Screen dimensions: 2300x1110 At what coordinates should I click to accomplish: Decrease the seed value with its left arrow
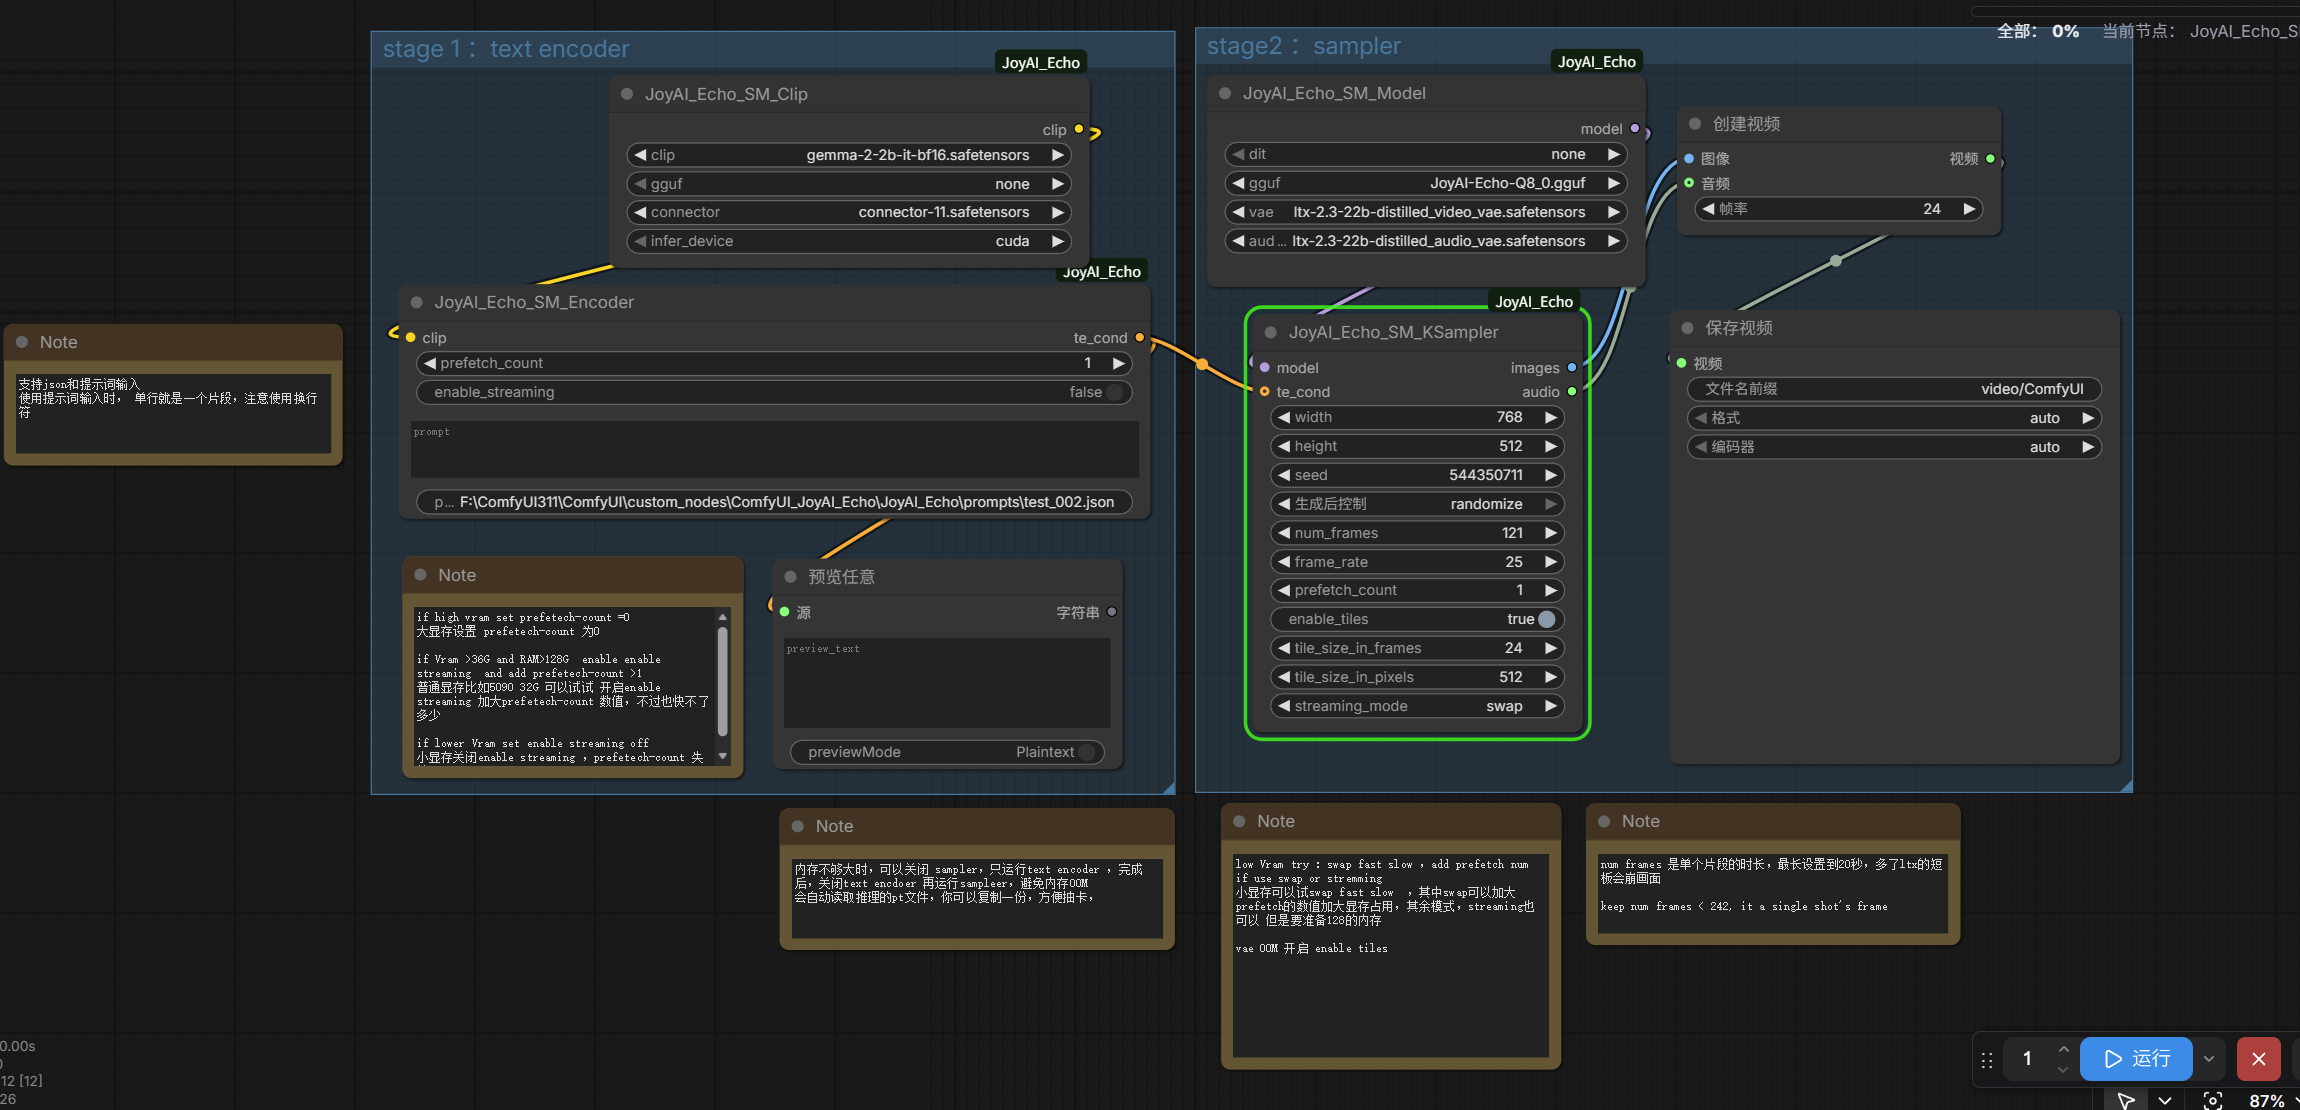1284,475
